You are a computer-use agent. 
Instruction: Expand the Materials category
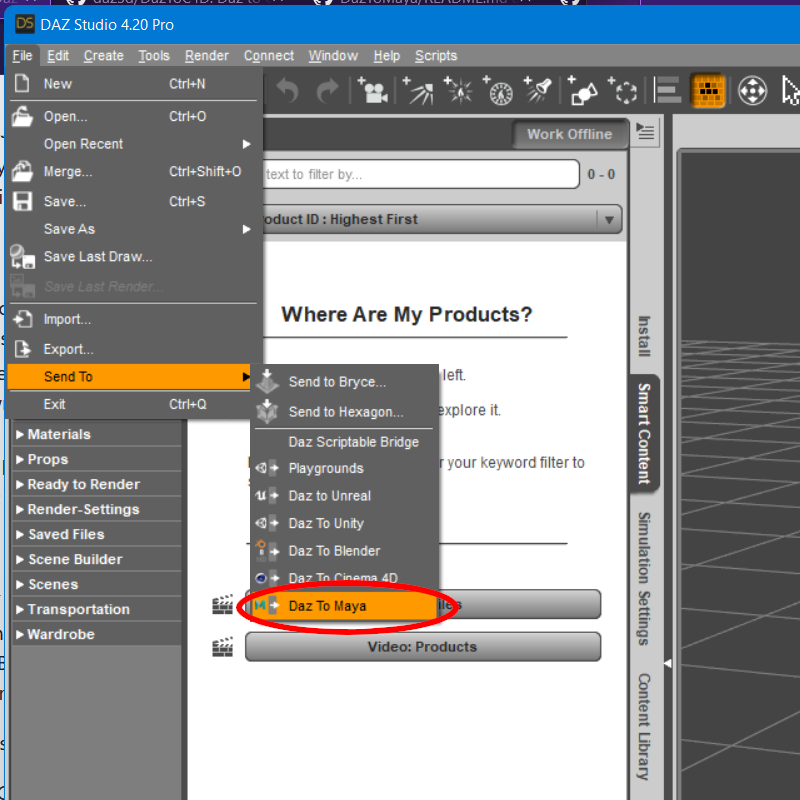(x=96, y=434)
